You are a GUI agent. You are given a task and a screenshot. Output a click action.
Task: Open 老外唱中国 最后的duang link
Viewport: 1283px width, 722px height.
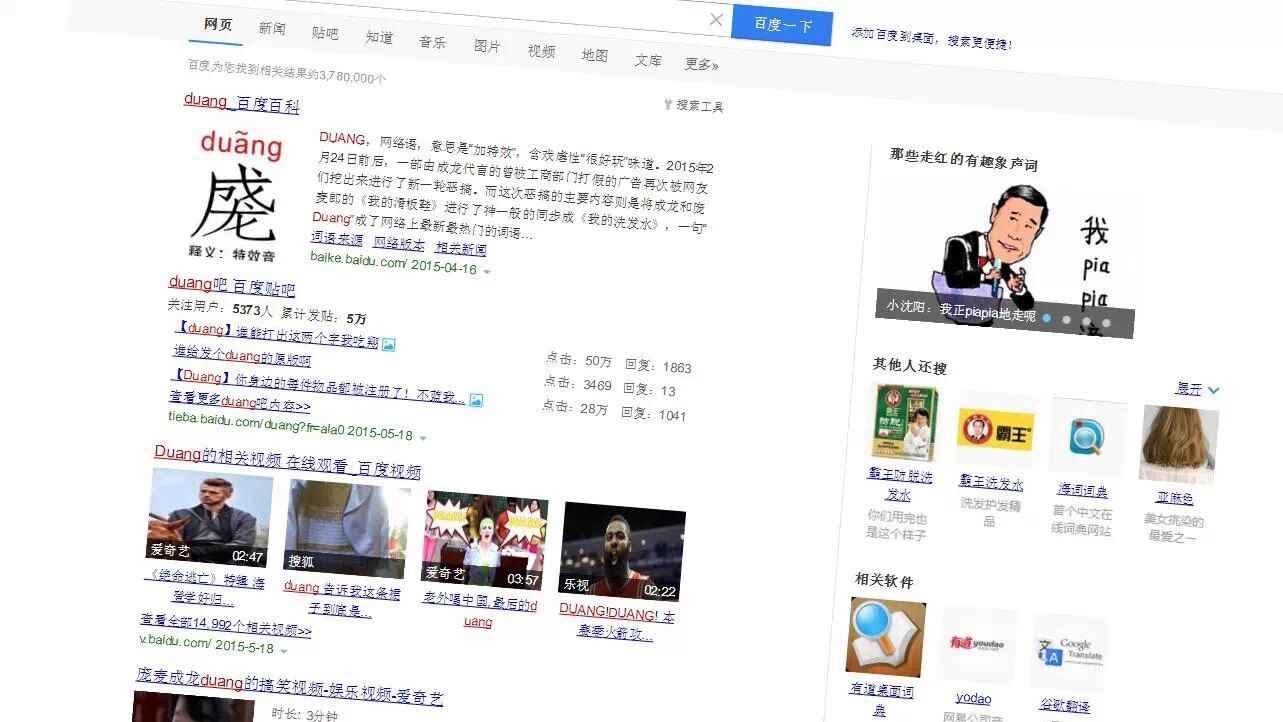tap(480, 609)
